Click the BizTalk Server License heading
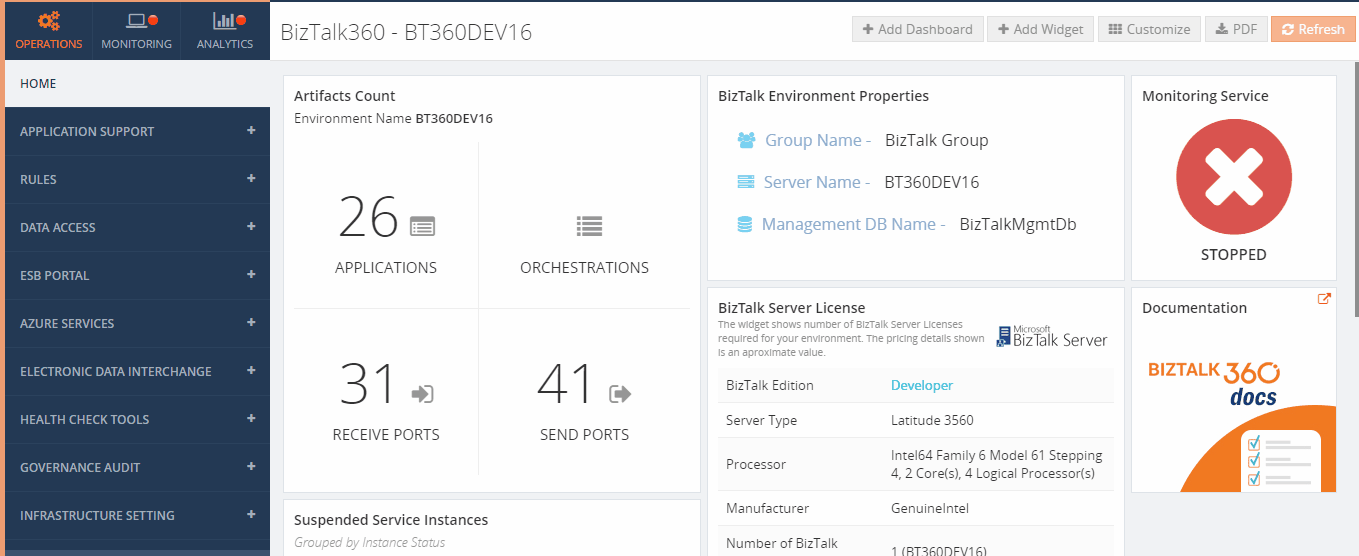This screenshot has width=1359, height=556. pos(792,308)
